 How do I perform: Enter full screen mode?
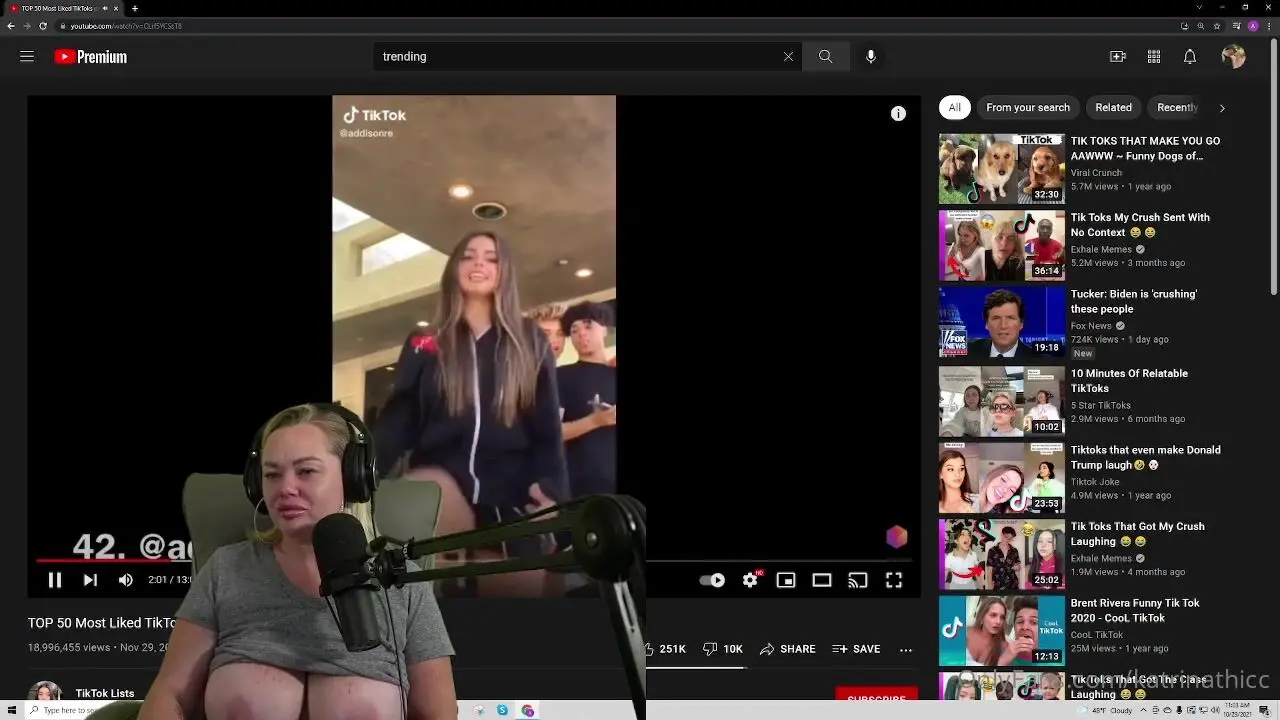894,580
